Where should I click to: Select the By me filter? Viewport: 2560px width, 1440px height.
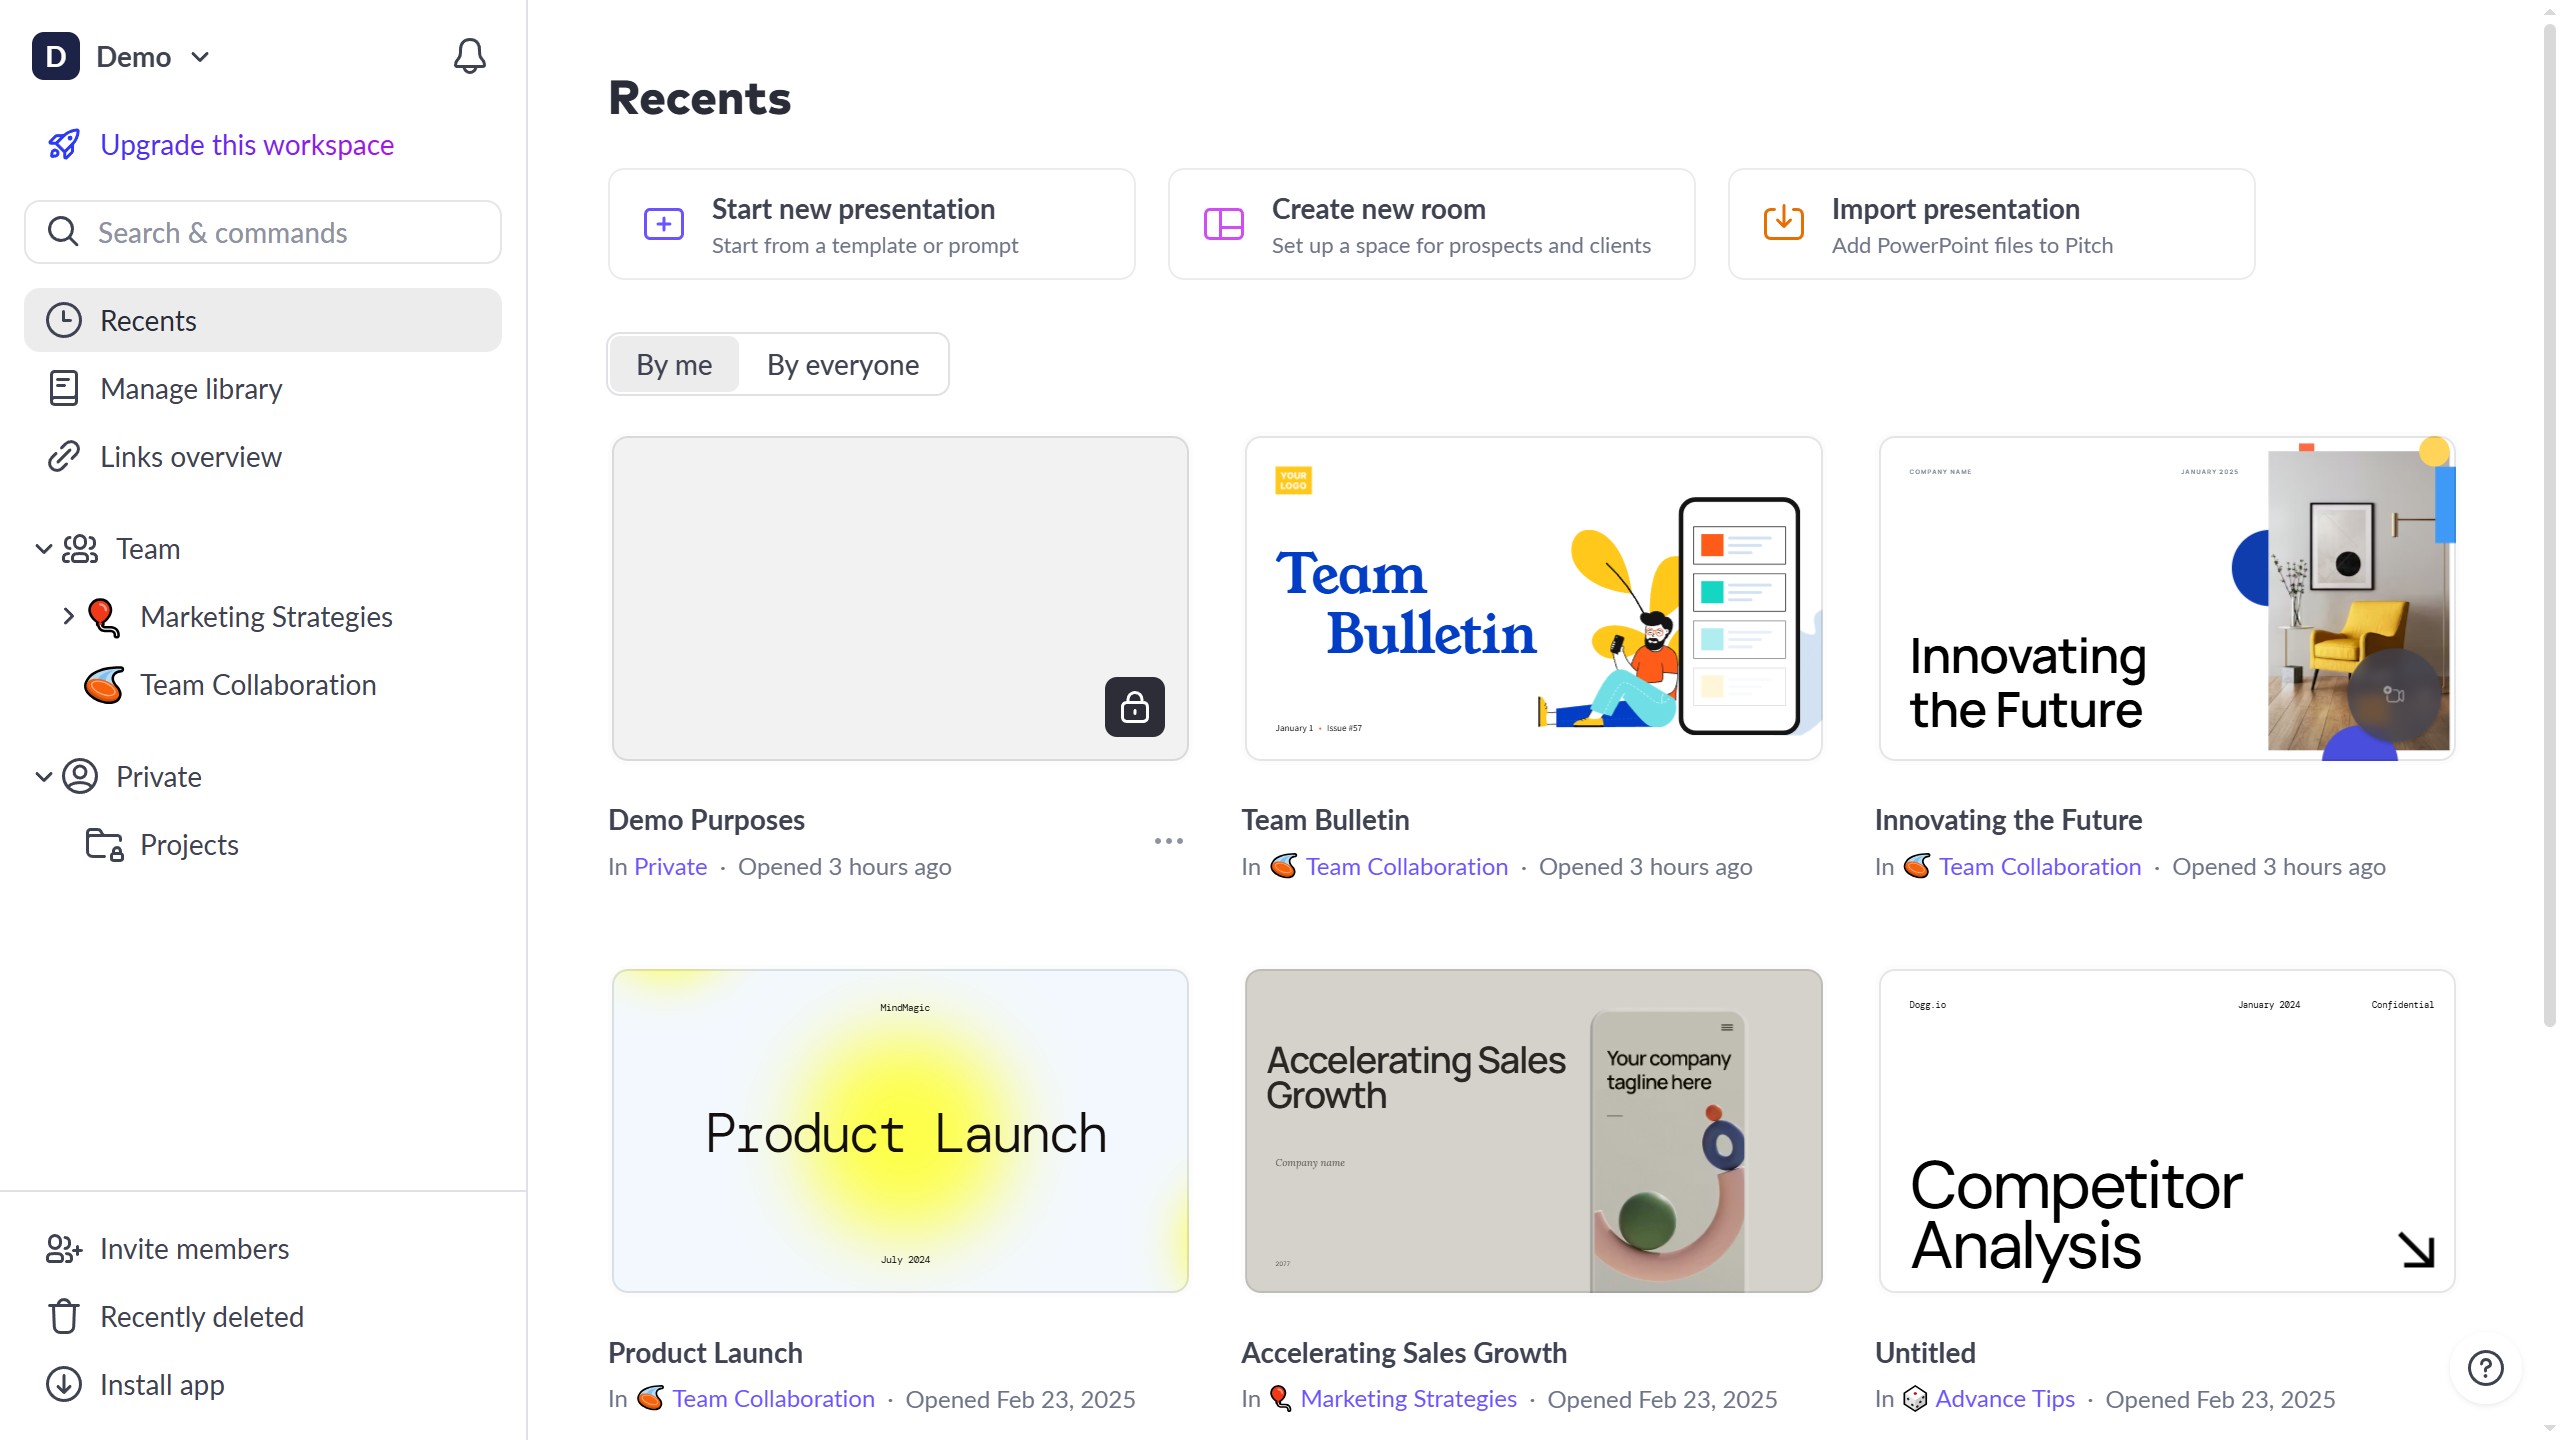point(674,365)
